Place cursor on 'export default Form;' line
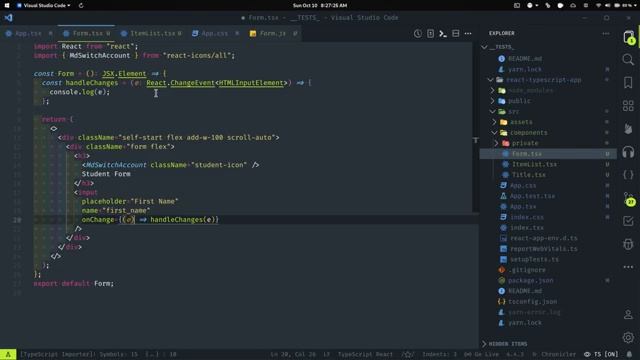The height and width of the screenshot is (360, 640). 74,283
